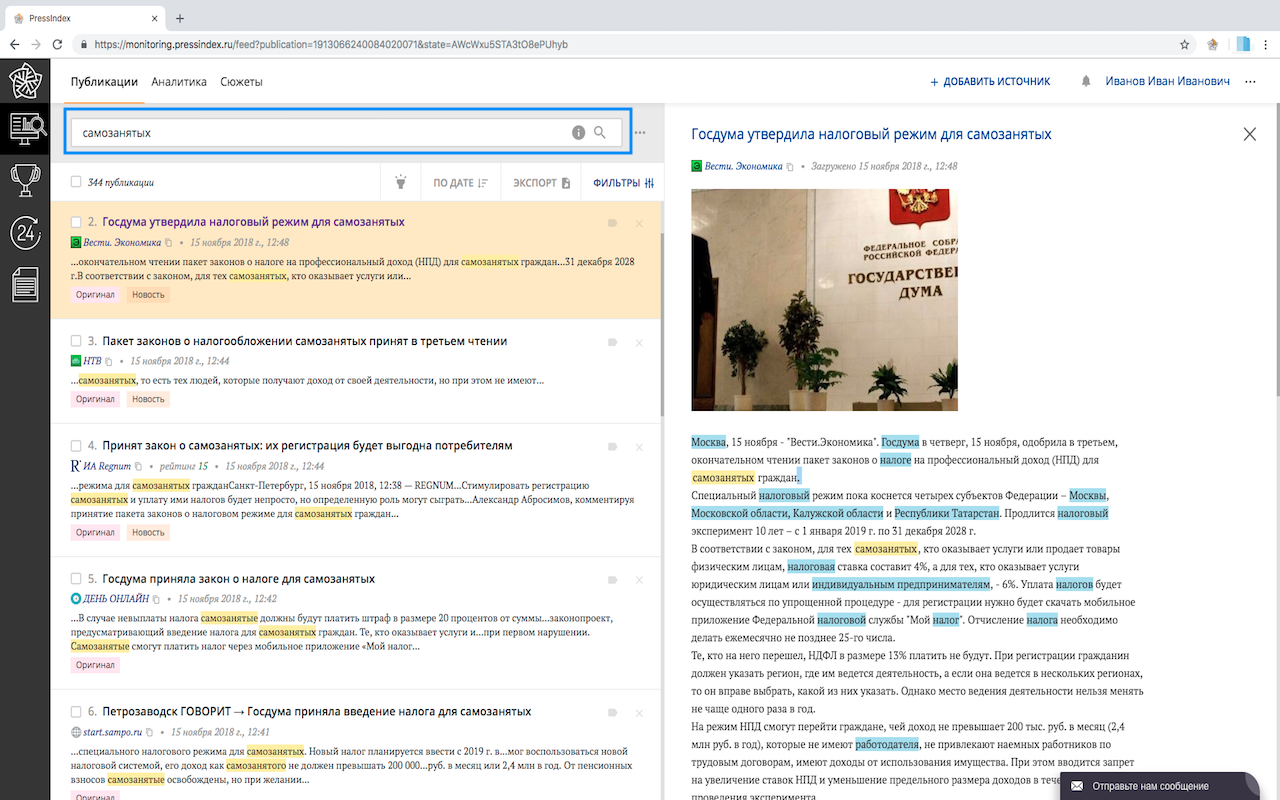
Task: Reload the browser page
Action: pyautogui.click(x=59, y=45)
